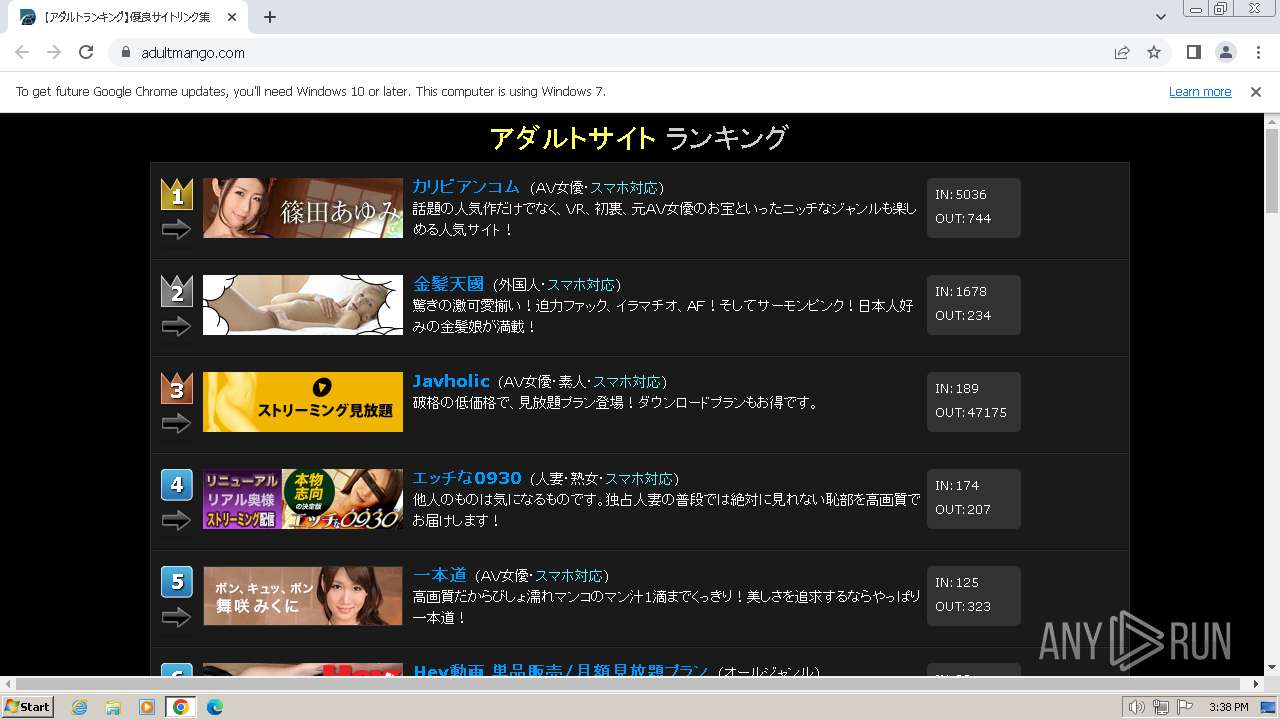Click the ストリーミング見放題 yellow banner
This screenshot has height=720, width=1280.
303,402
